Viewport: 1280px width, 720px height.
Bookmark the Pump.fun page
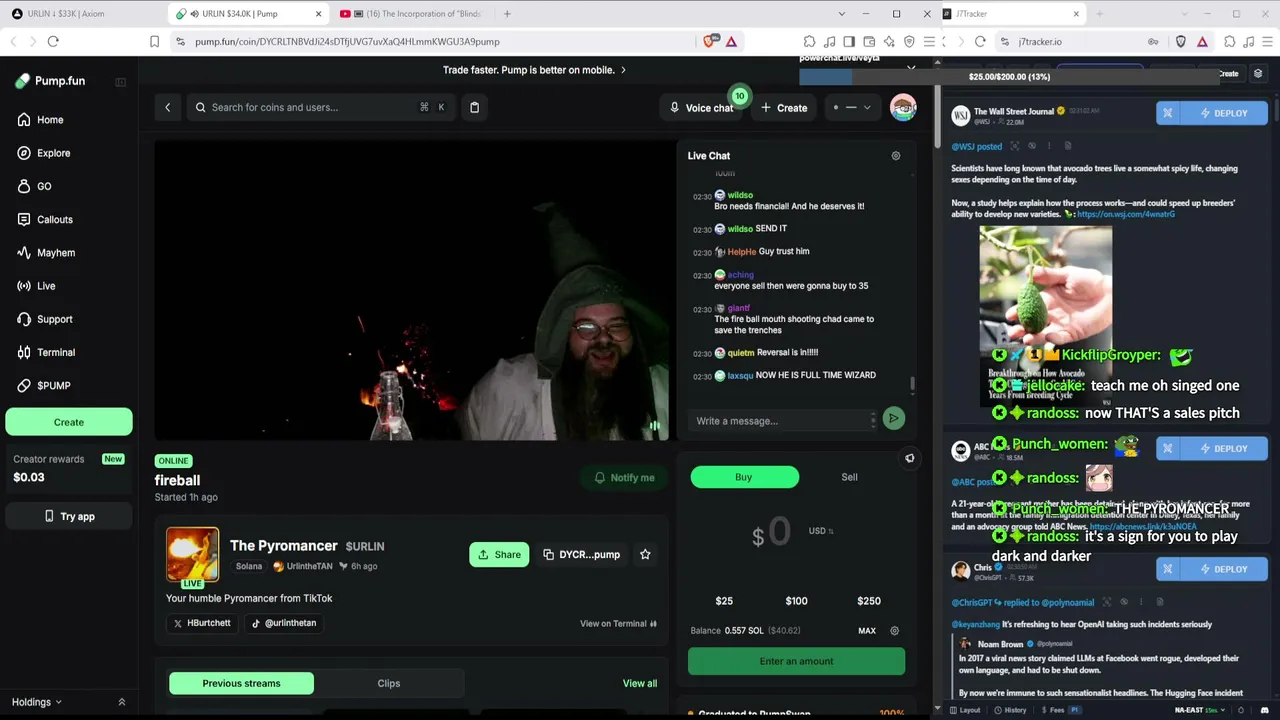pos(154,41)
